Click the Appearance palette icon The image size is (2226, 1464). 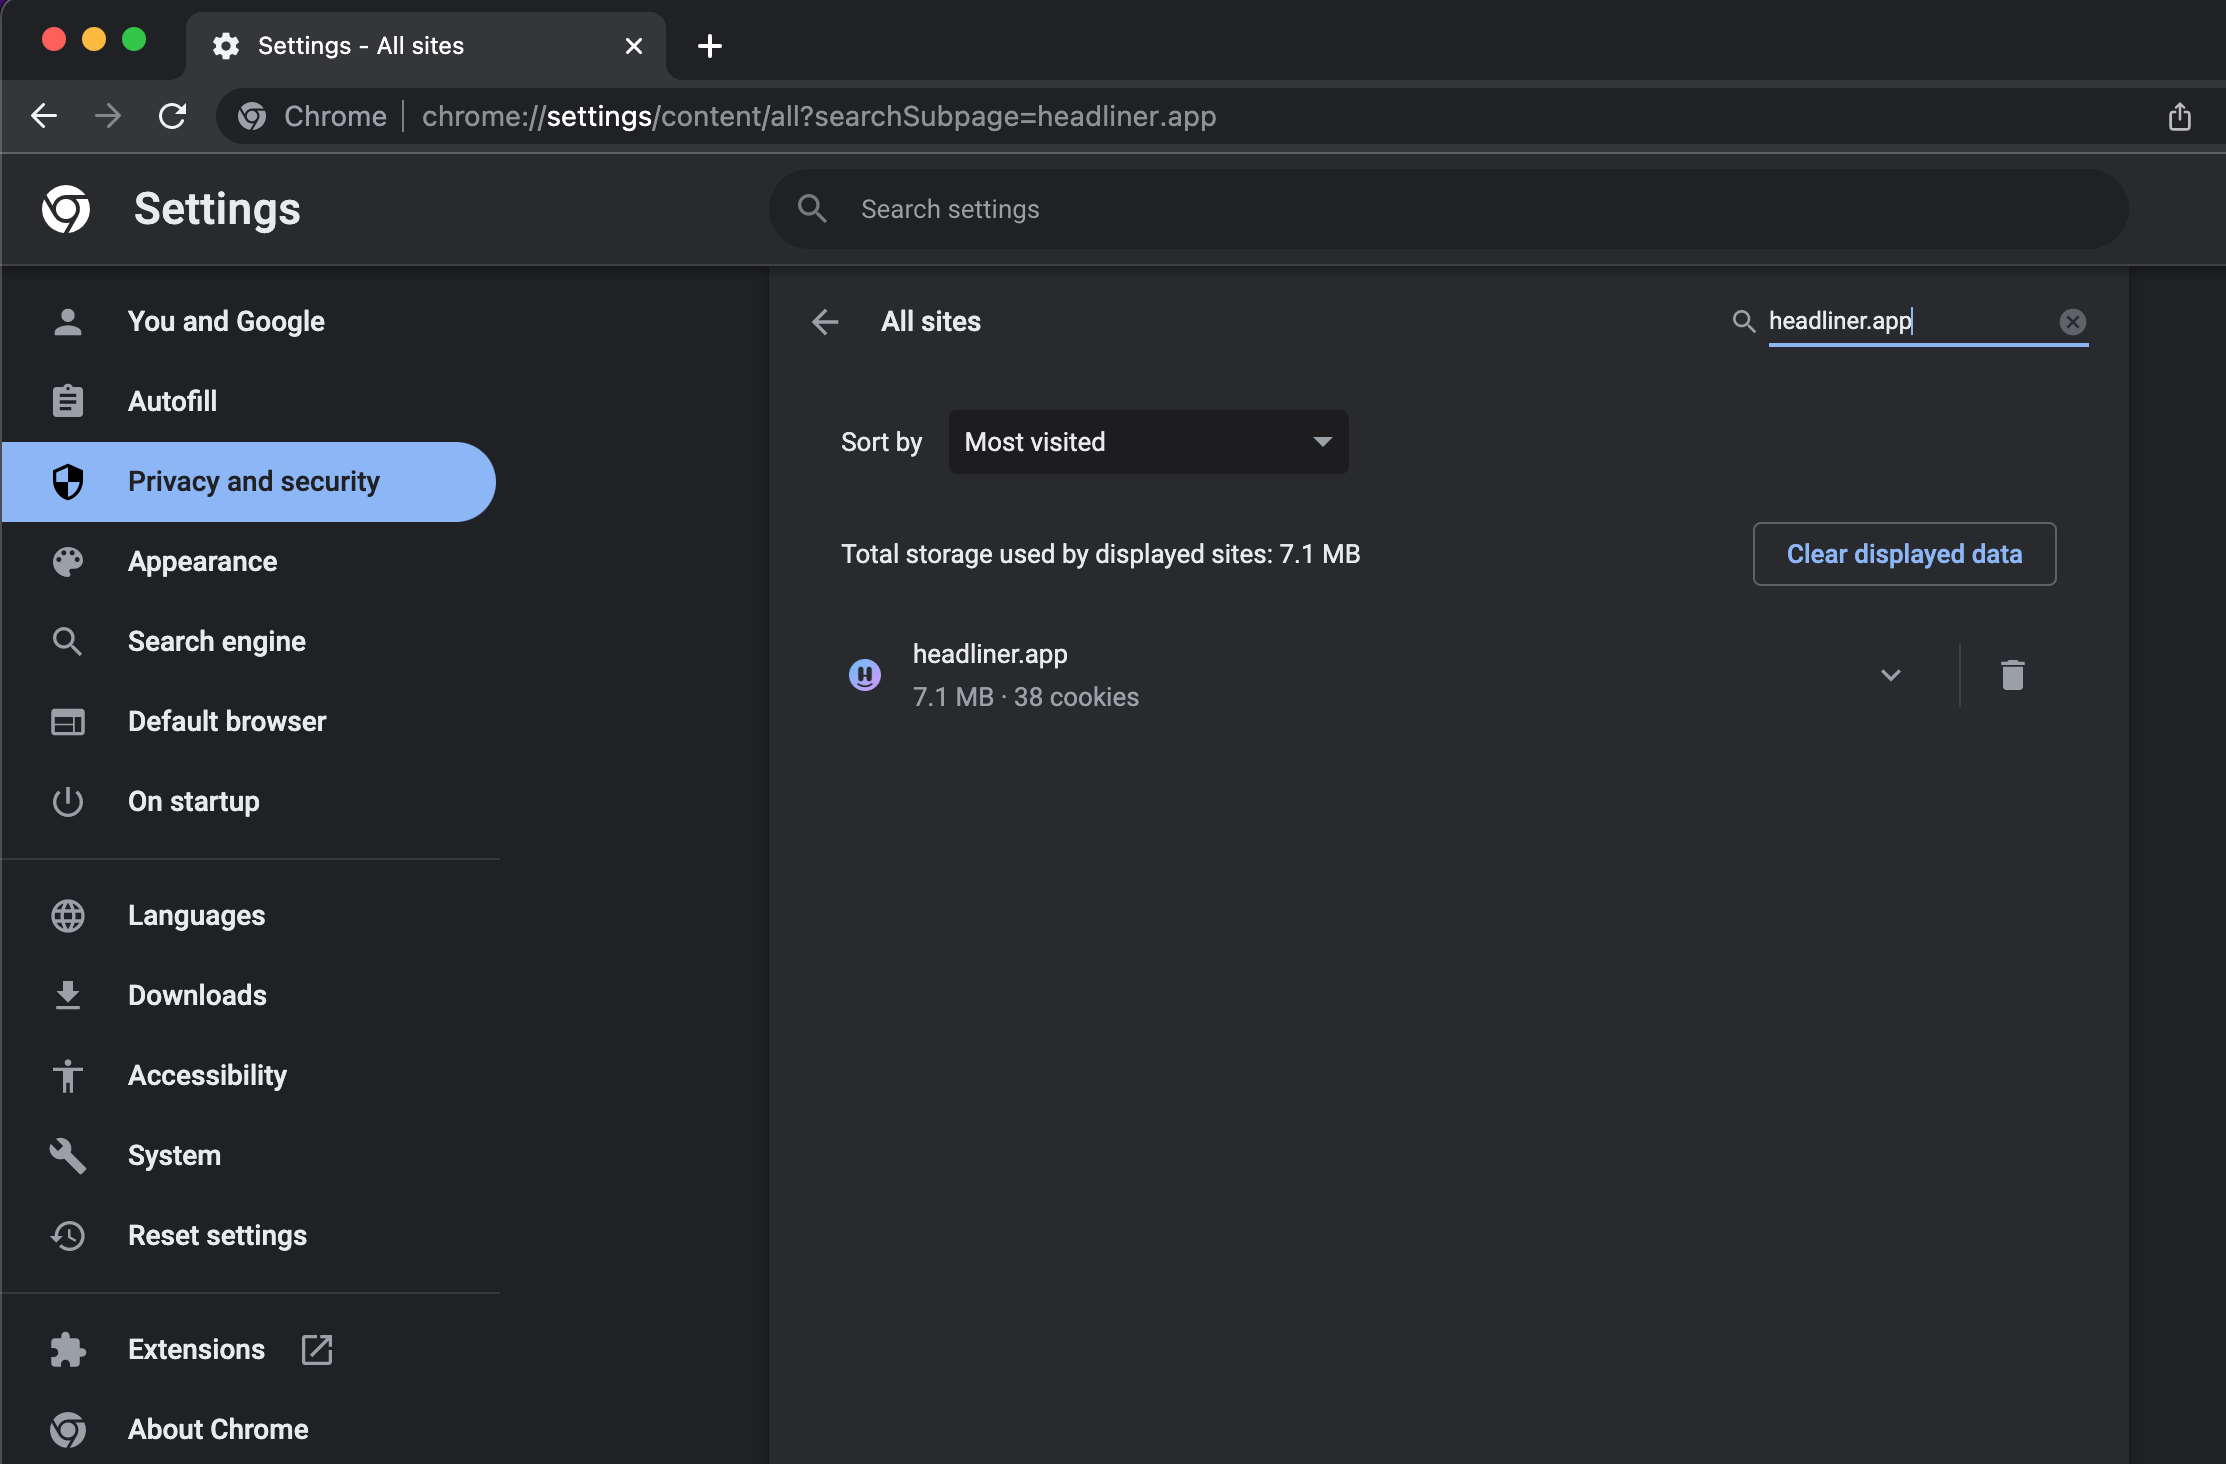click(x=68, y=561)
